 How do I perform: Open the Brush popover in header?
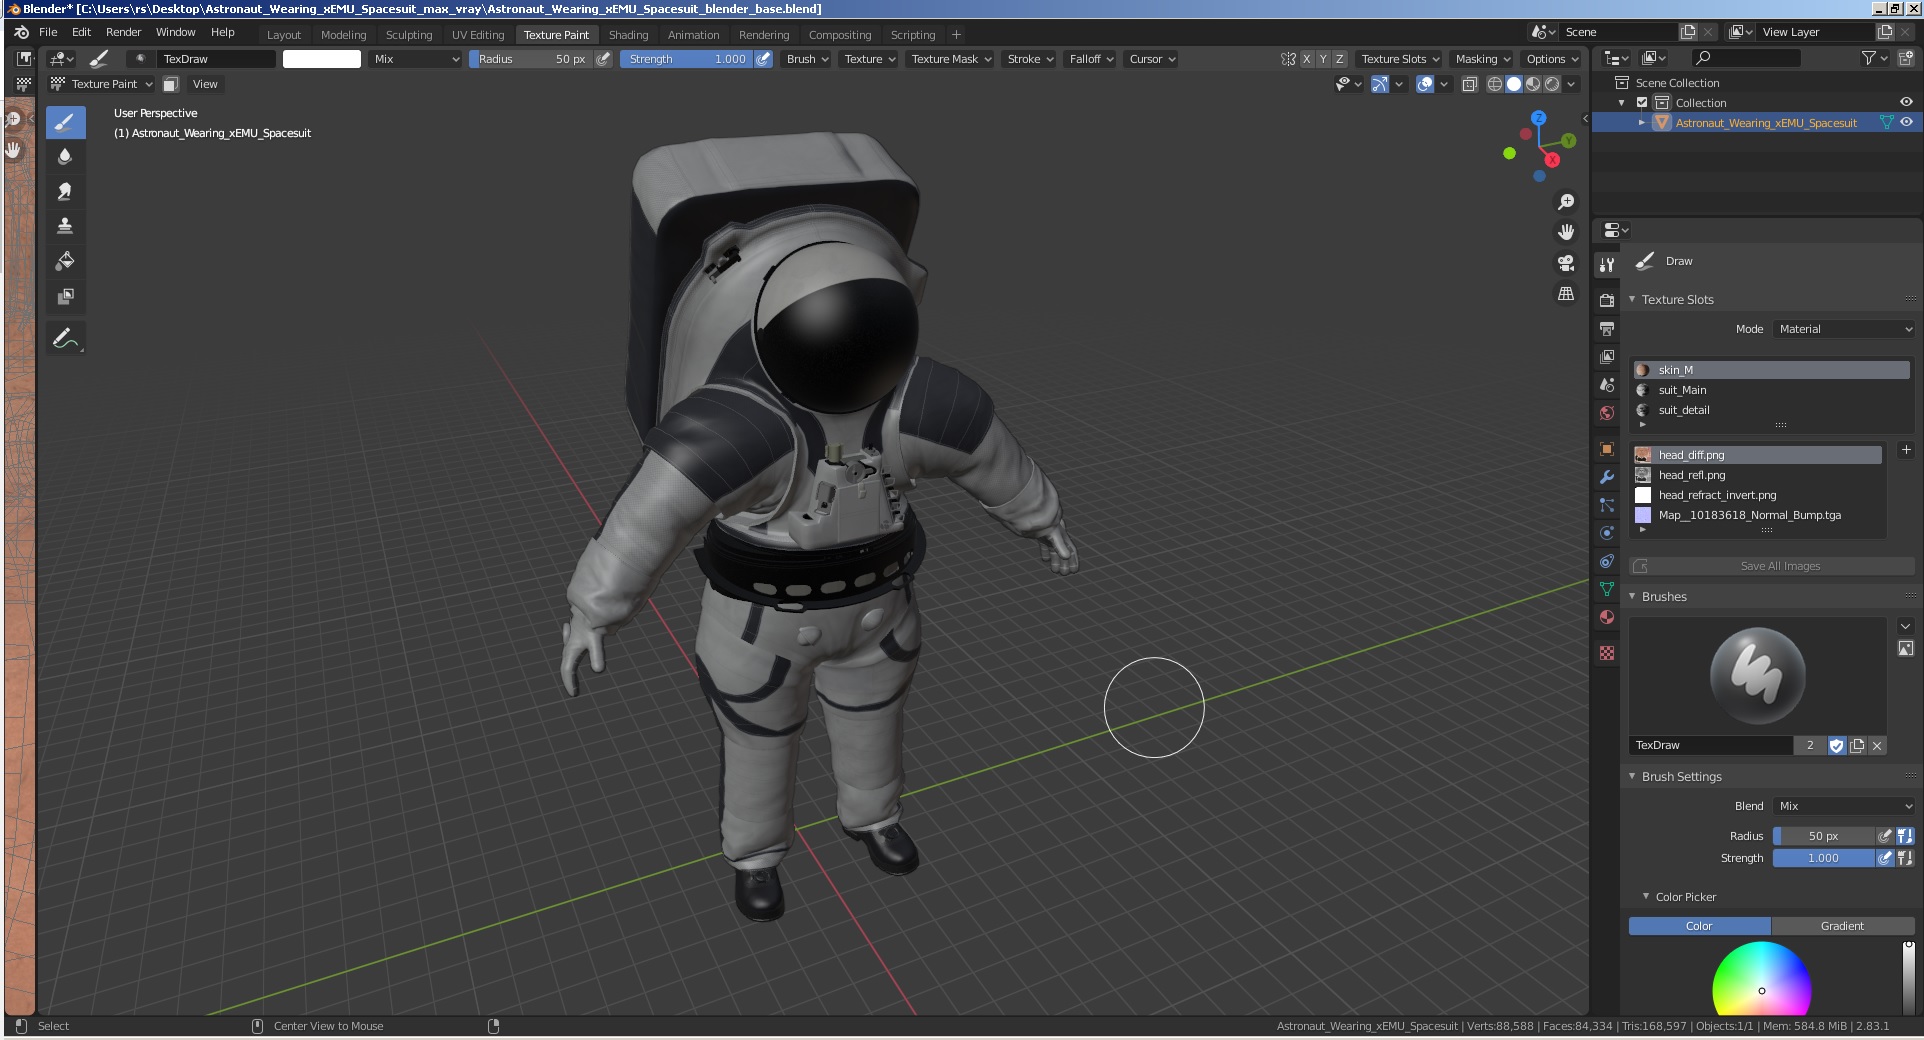pyautogui.click(x=807, y=59)
